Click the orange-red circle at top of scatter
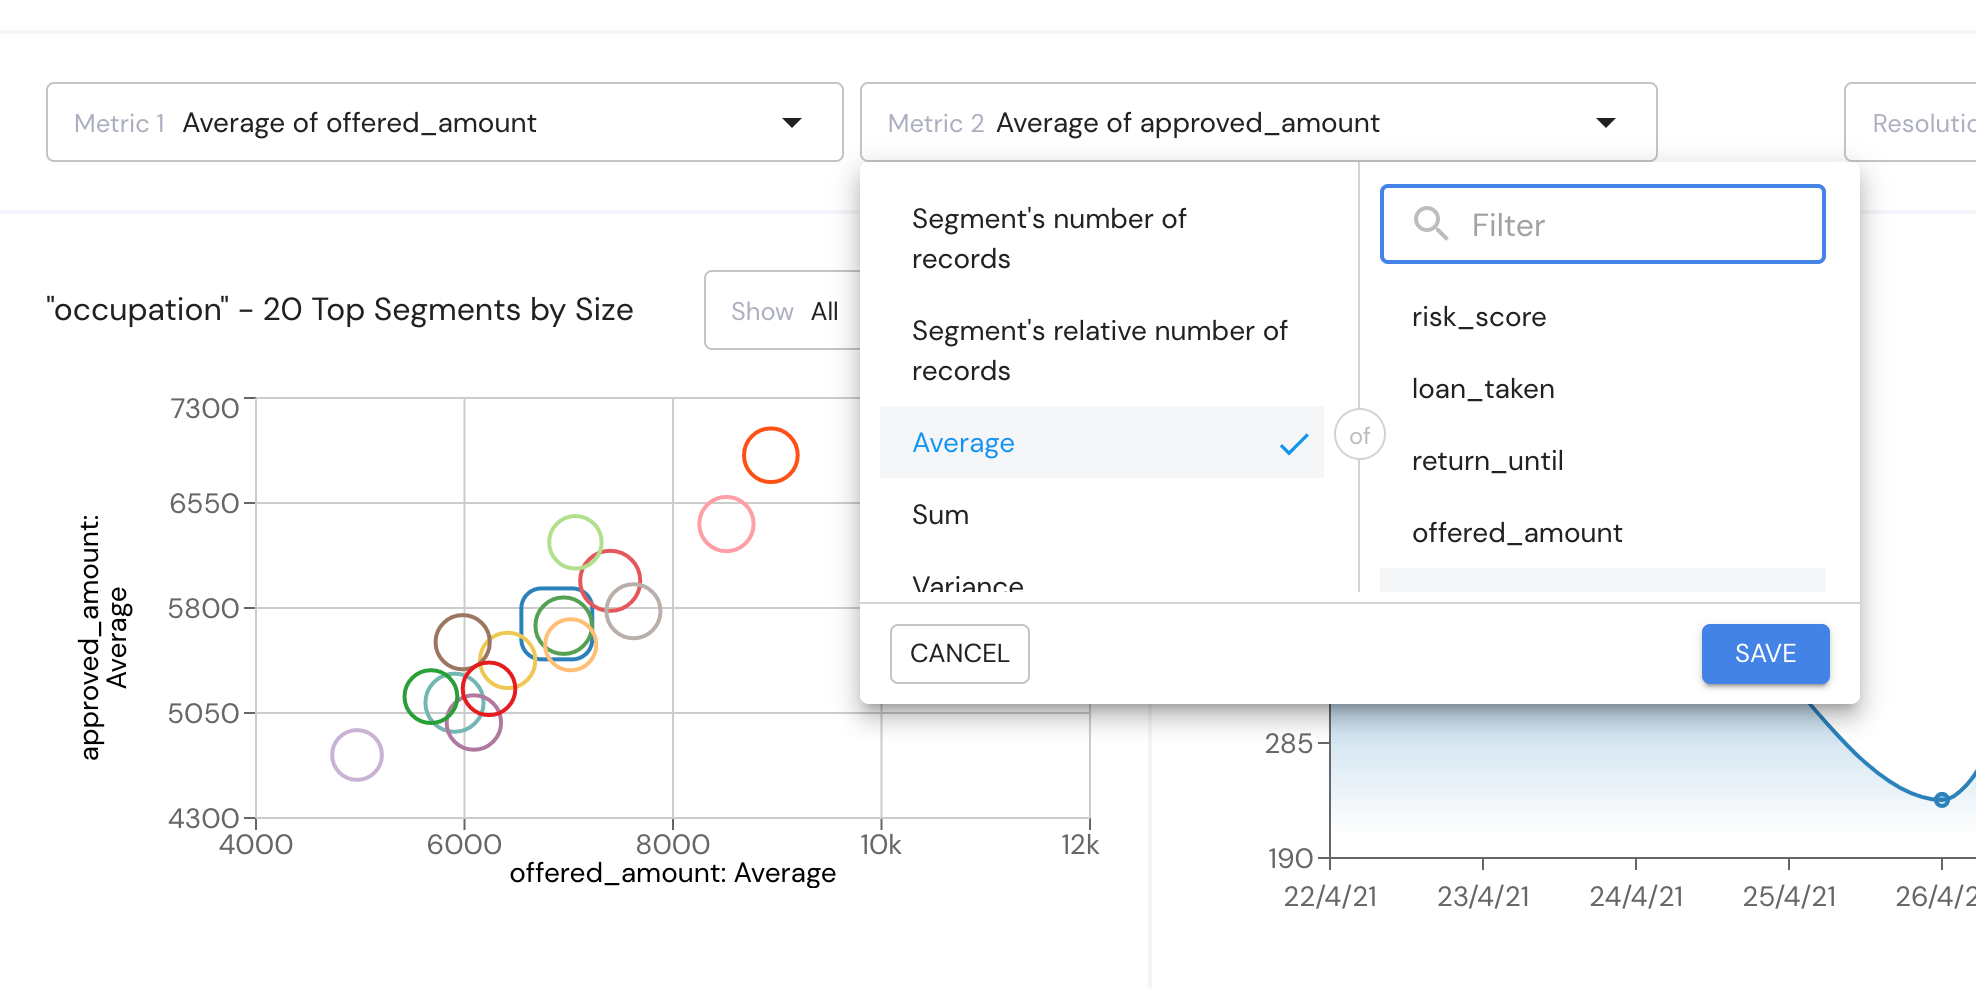This screenshot has height=988, width=1976. (770, 455)
